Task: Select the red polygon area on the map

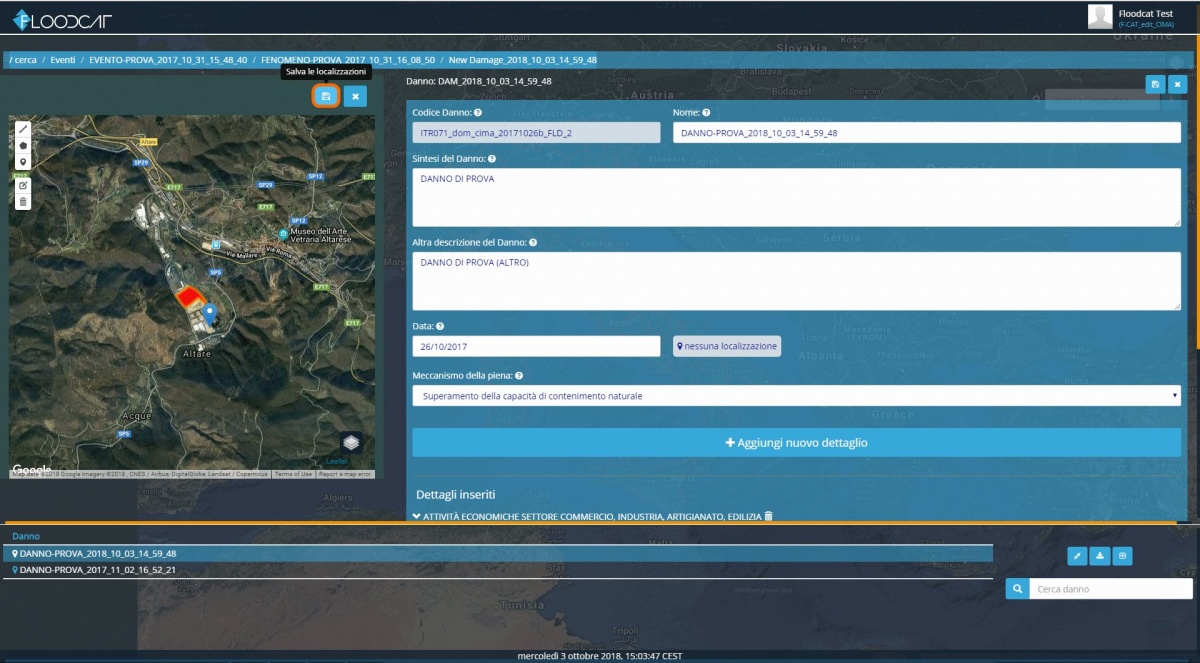Action: click(189, 297)
